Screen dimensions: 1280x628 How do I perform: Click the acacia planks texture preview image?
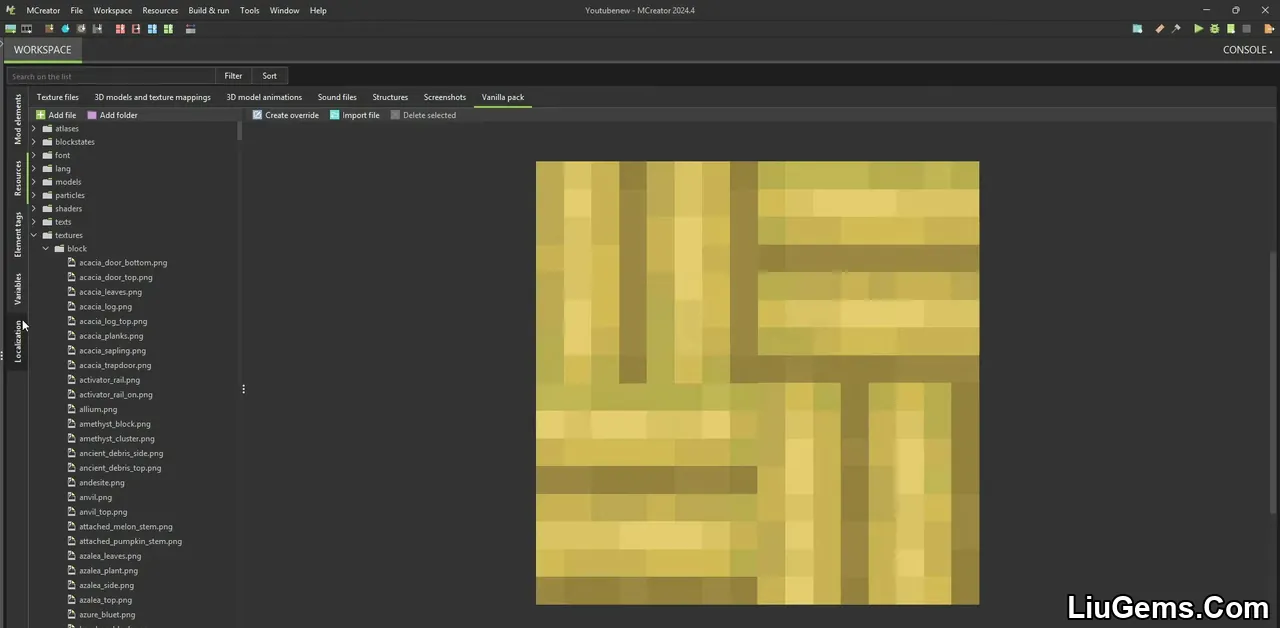757,382
